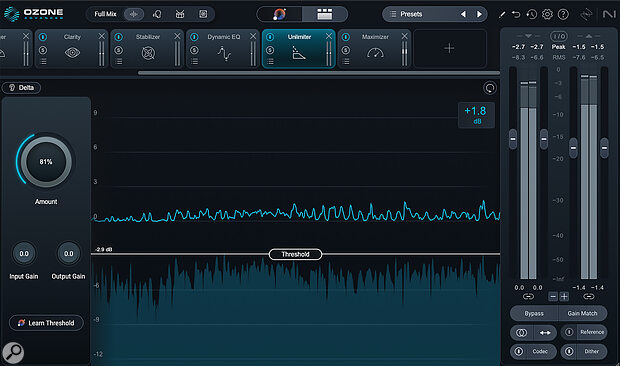Click the Amount knob showing 81%

point(46,162)
